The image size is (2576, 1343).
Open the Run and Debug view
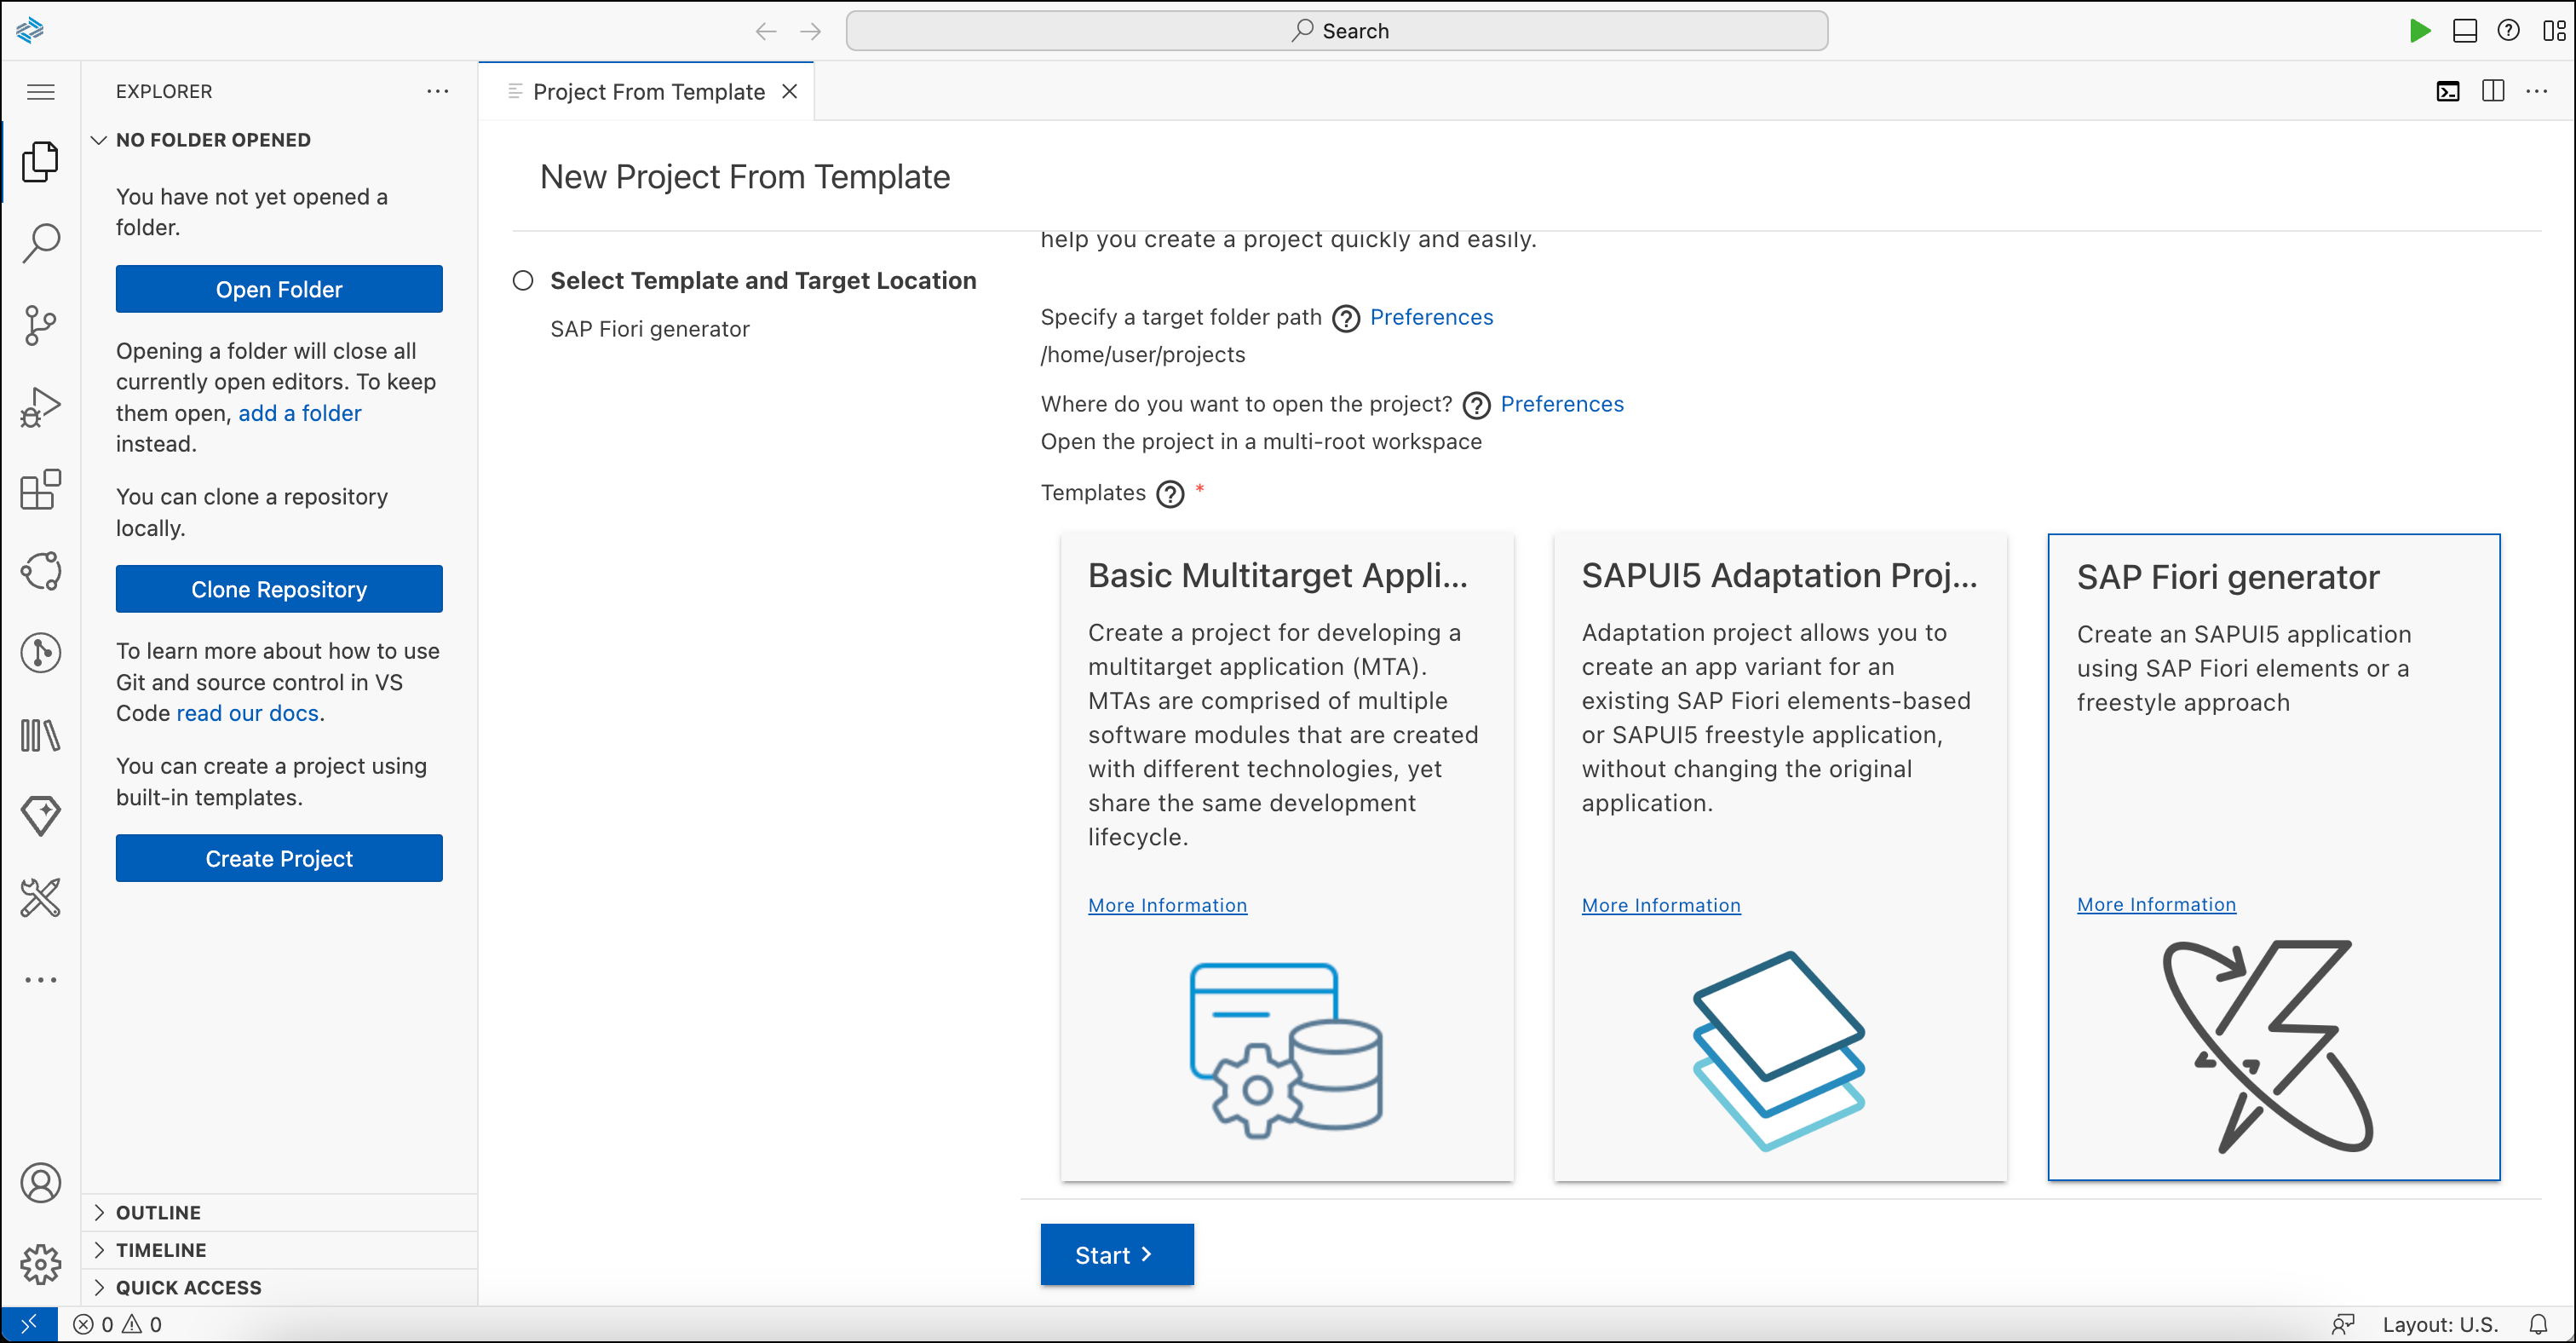pos(40,406)
